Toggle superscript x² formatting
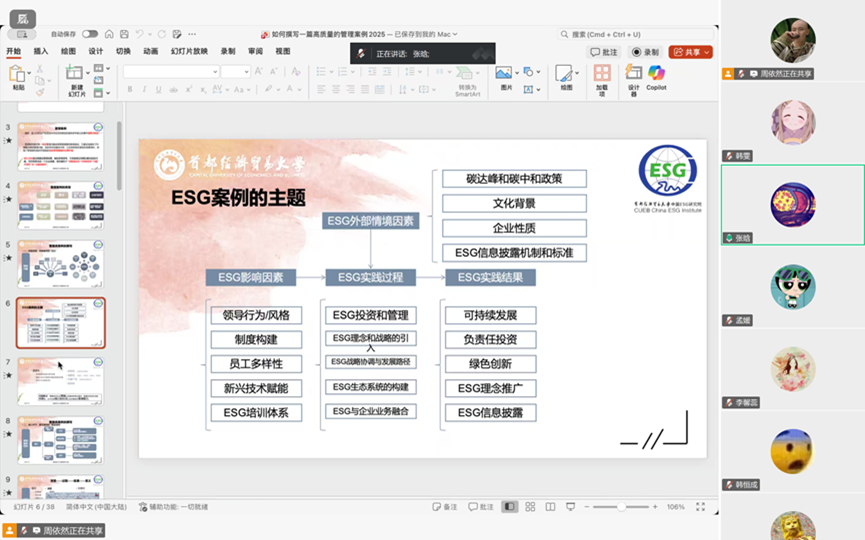The image size is (865, 540). pos(188,89)
